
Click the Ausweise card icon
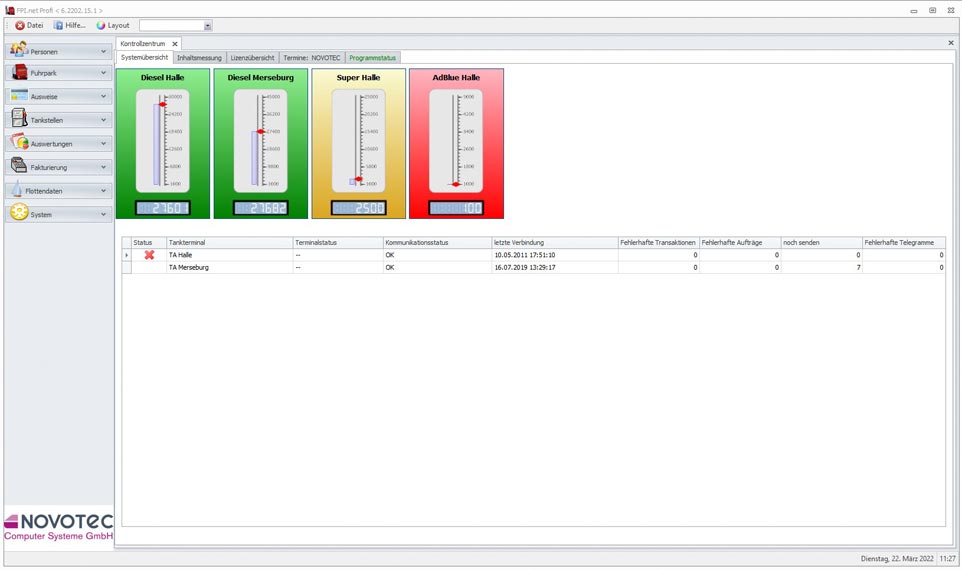19,96
